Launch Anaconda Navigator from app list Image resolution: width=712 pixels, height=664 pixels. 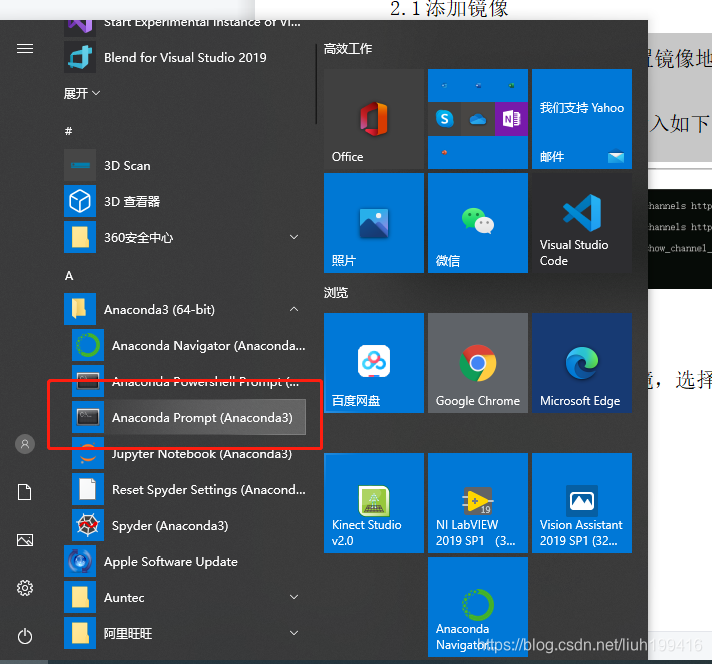click(191, 345)
